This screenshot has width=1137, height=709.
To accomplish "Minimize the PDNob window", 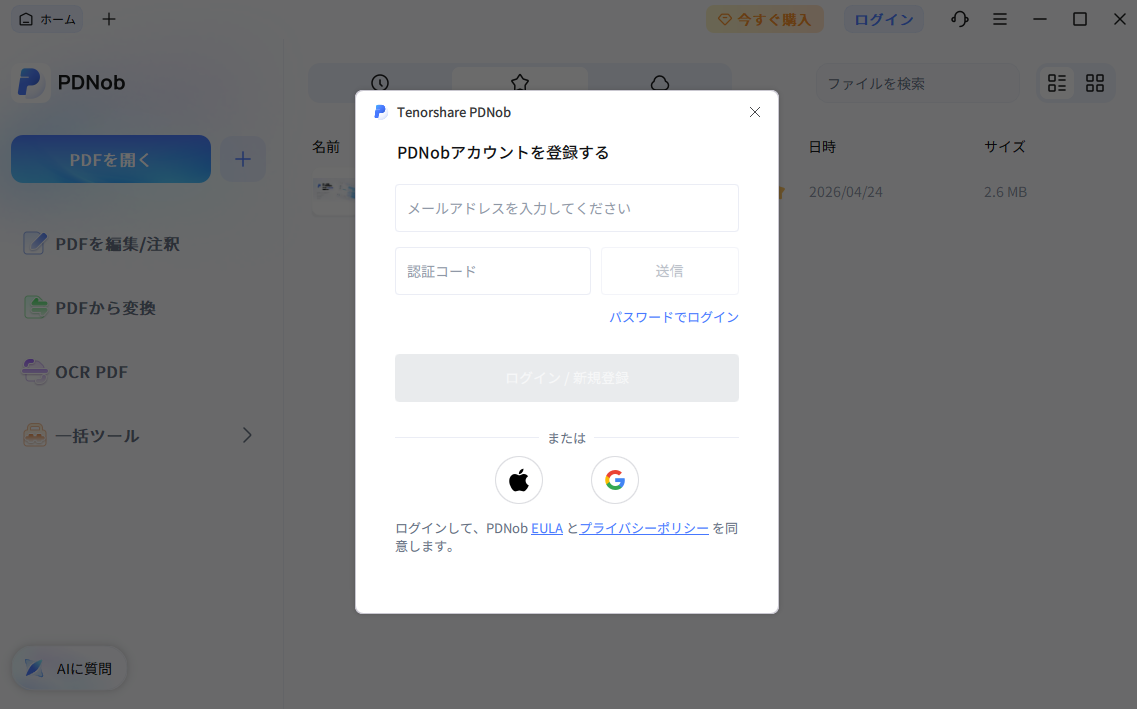I will pos(1040,20).
